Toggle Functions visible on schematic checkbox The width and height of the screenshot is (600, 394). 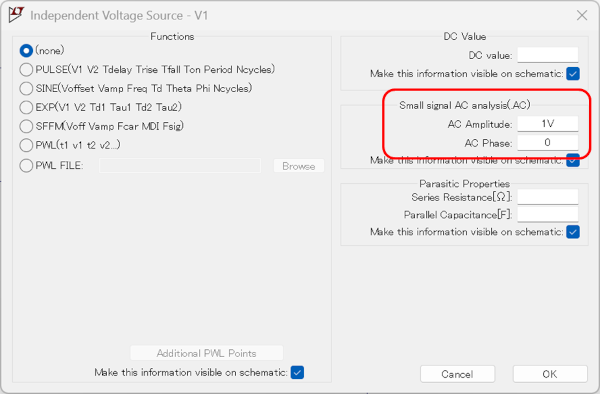click(x=297, y=372)
